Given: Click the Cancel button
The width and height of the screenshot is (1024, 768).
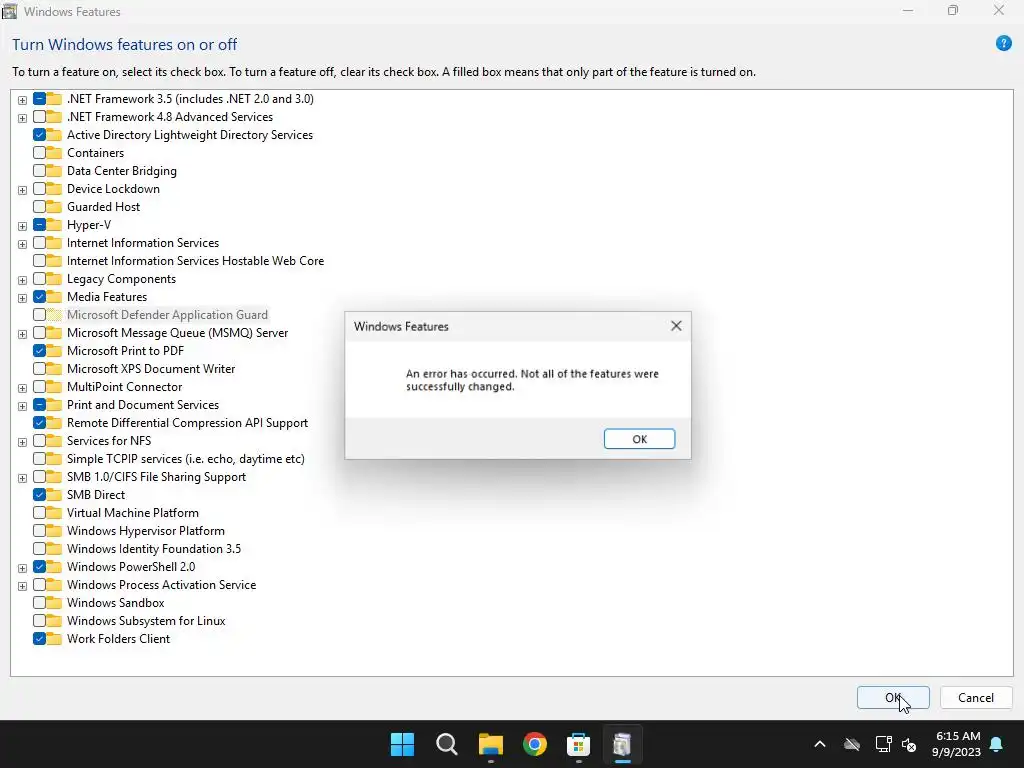Looking at the screenshot, I should (976, 697).
